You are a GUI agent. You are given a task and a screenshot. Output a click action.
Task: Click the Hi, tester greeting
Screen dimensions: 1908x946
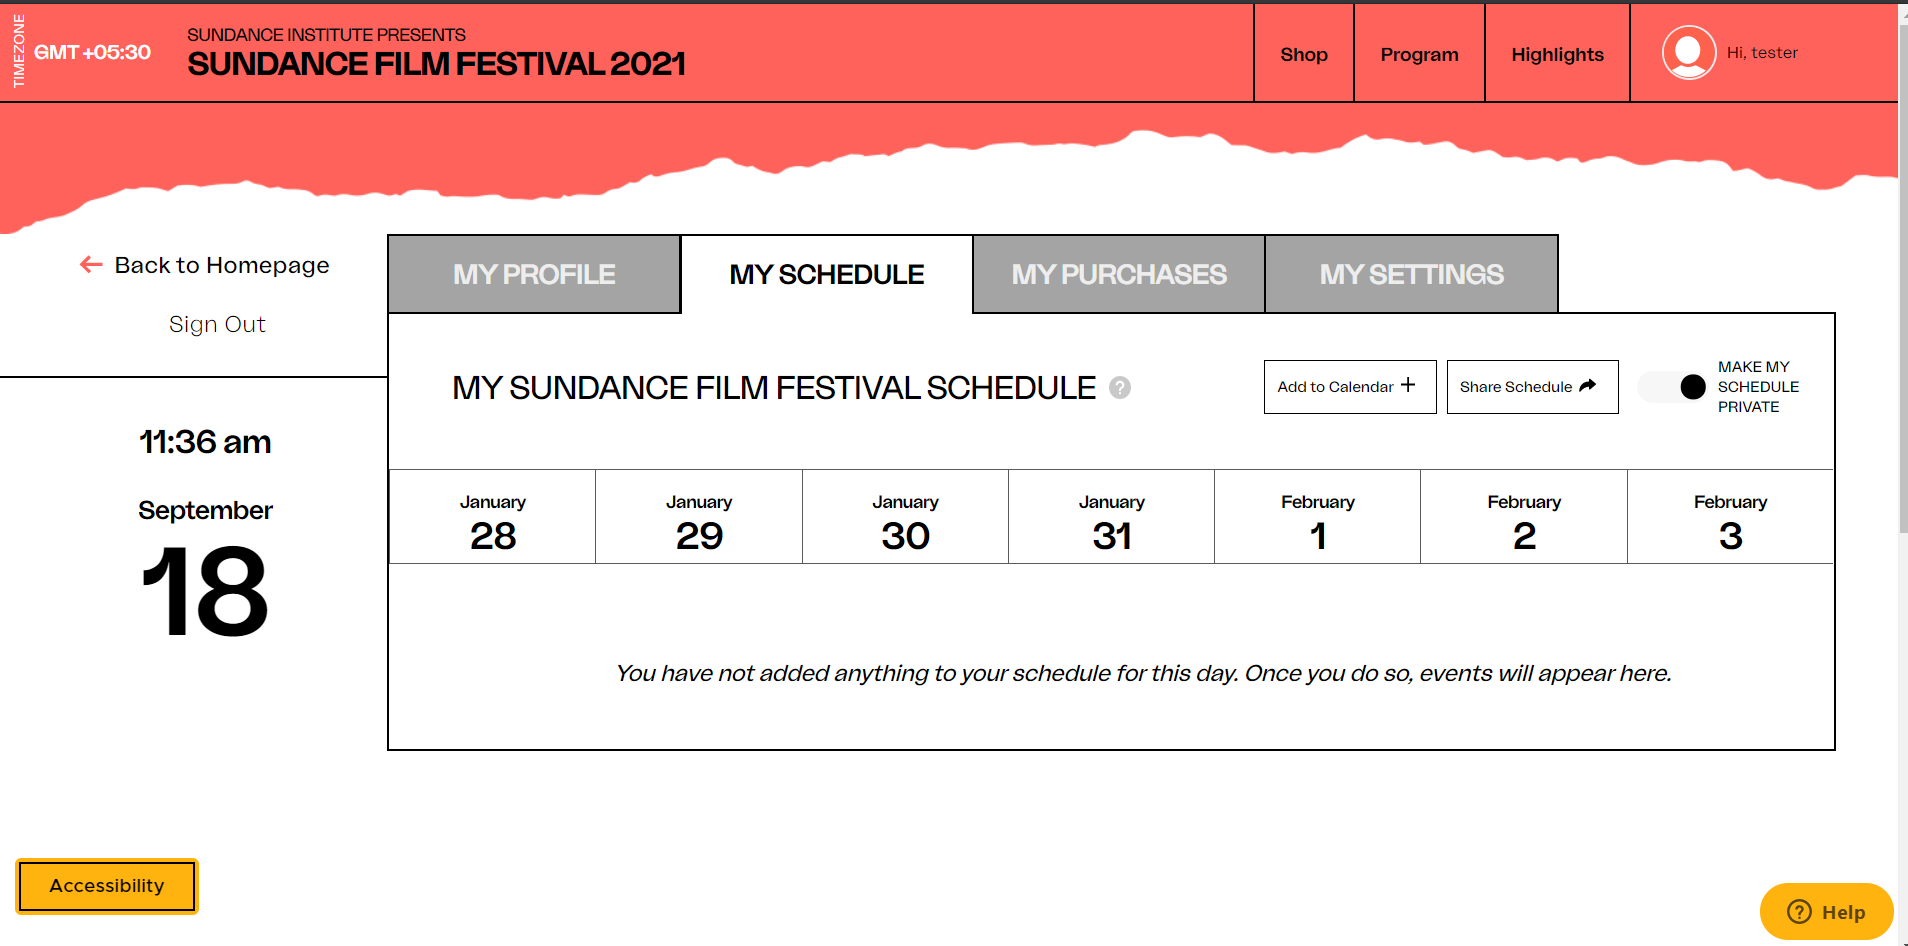[x=1762, y=52]
